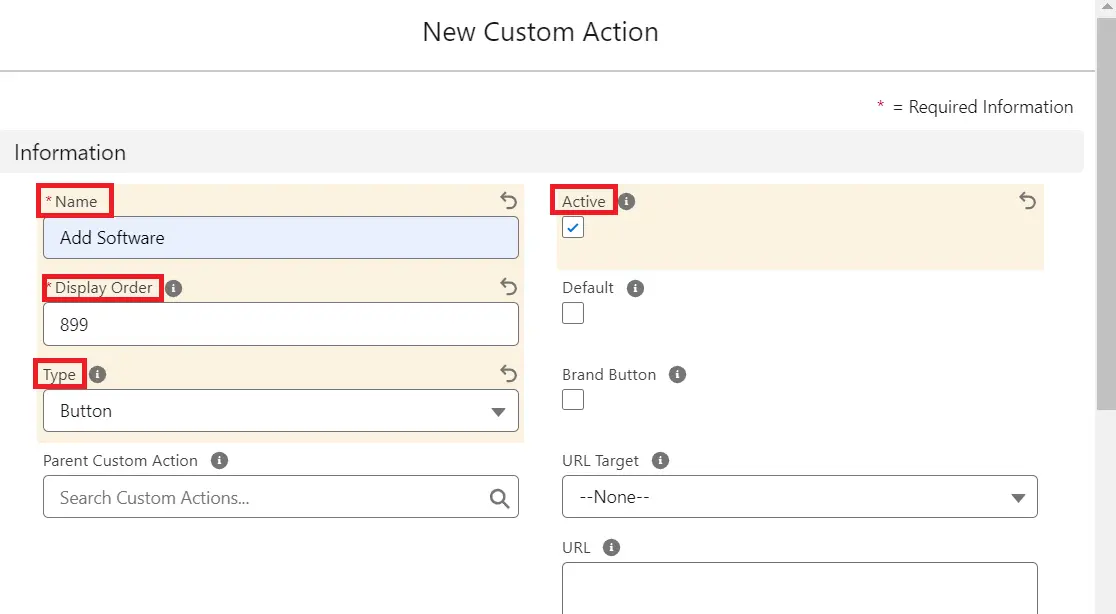Enable the Default checkbox
The height and width of the screenshot is (614, 1116).
(x=573, y=313)
